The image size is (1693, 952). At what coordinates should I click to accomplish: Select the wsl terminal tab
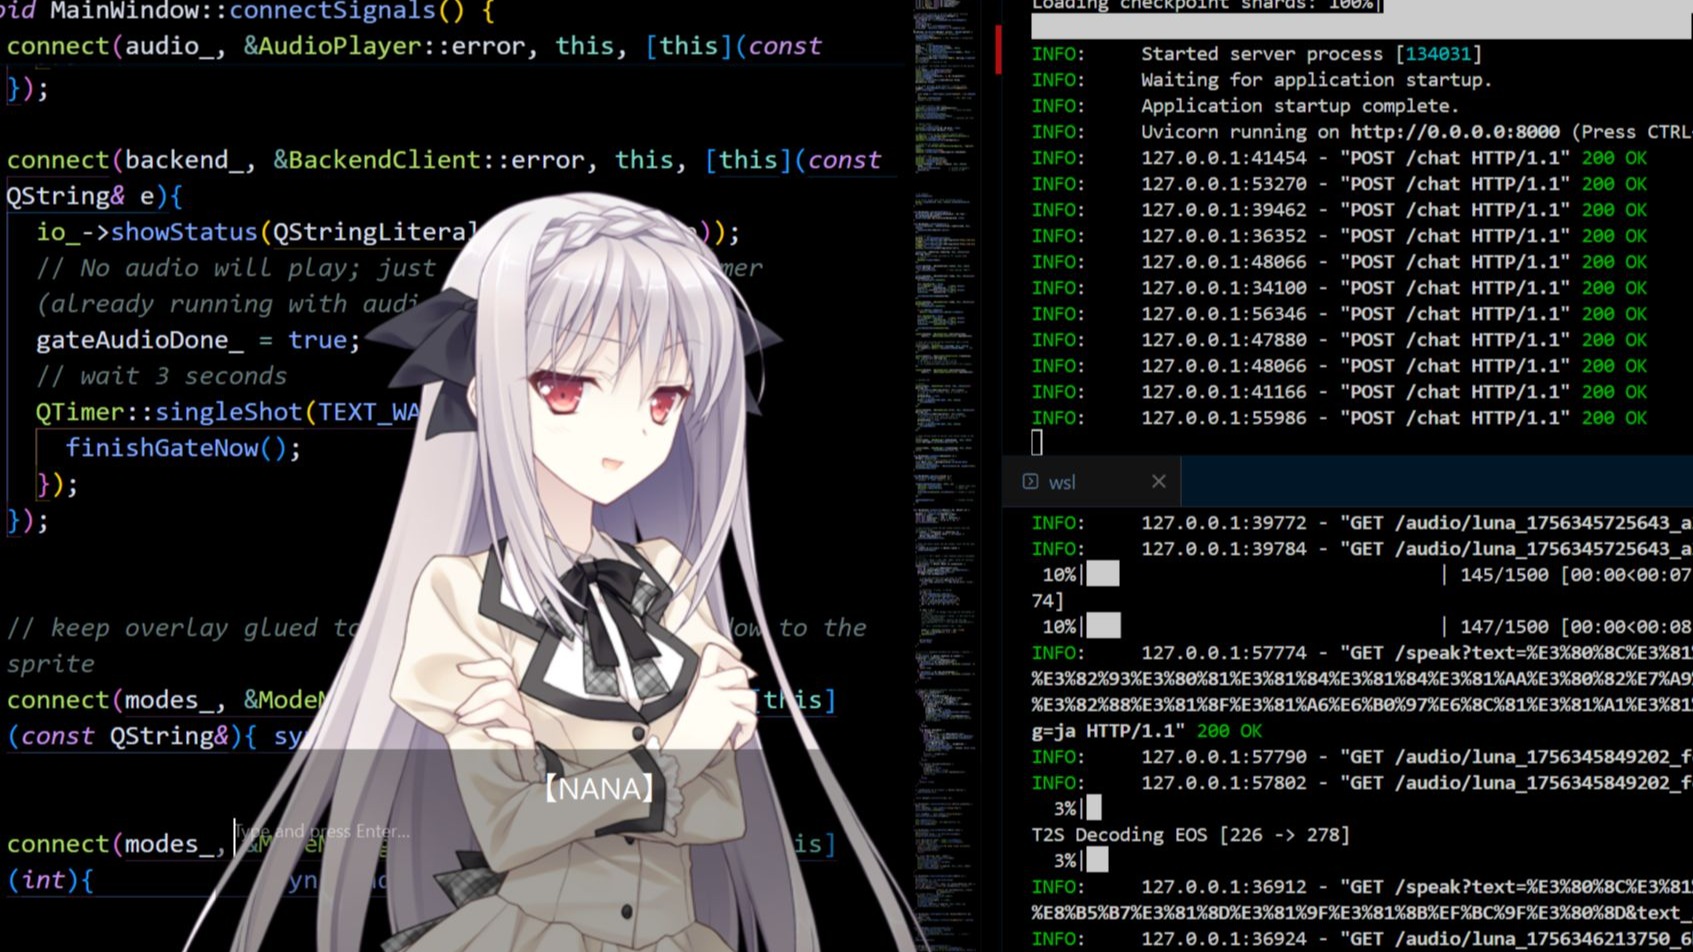[1092, 481]
